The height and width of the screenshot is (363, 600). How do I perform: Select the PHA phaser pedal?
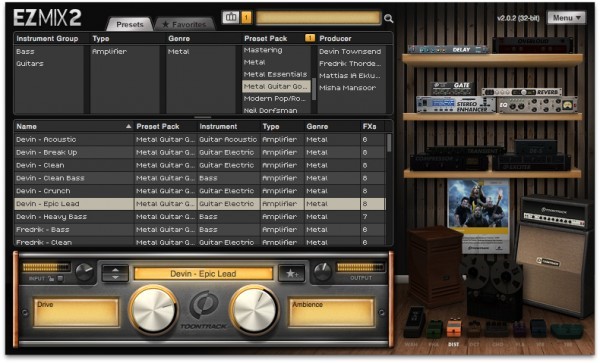[x=435, y=329]
